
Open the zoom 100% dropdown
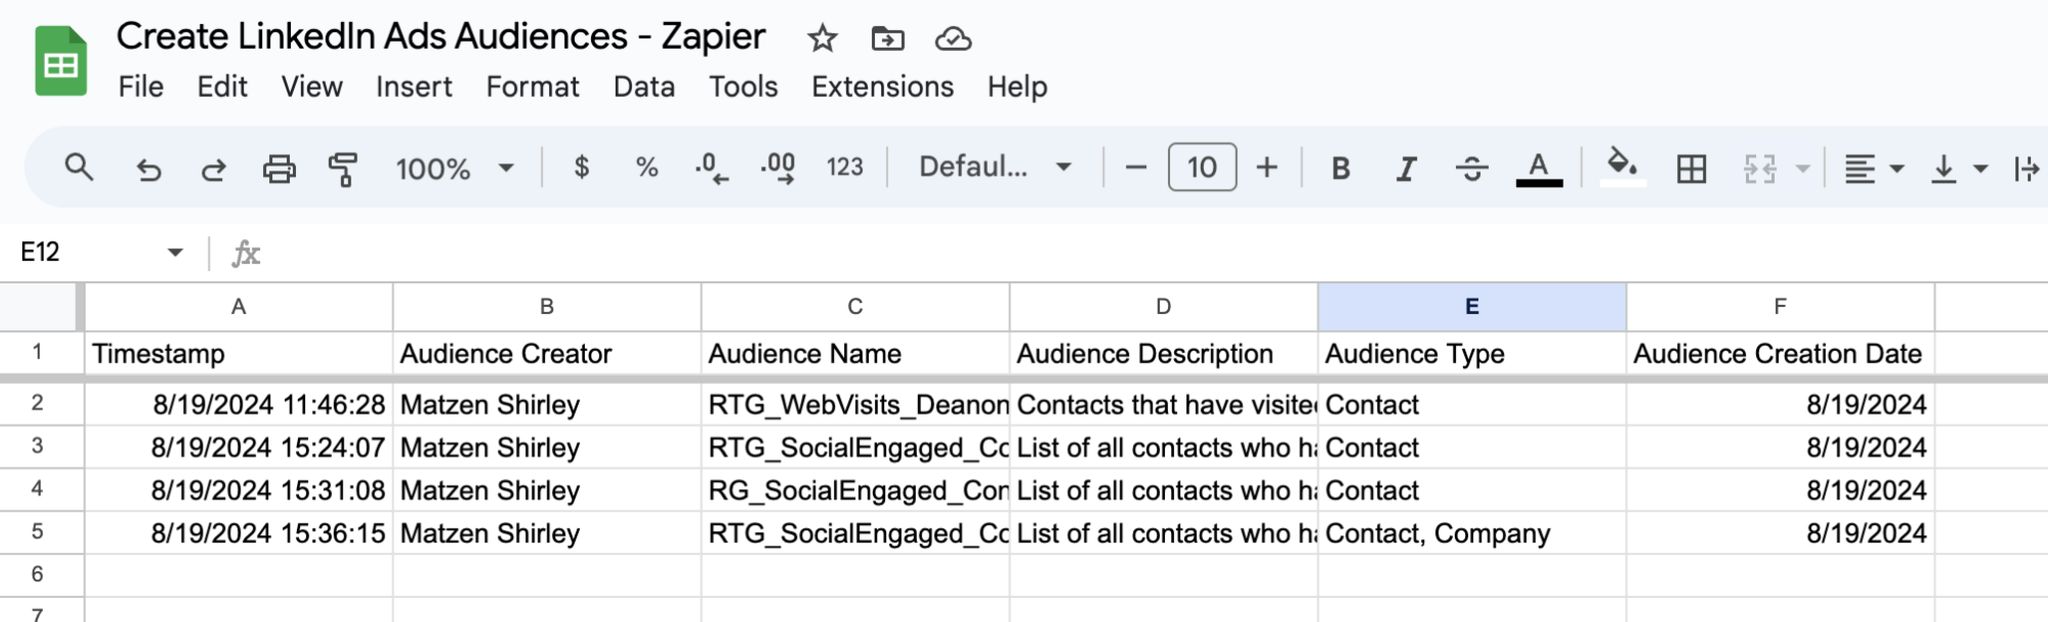[x=455, y=168]
